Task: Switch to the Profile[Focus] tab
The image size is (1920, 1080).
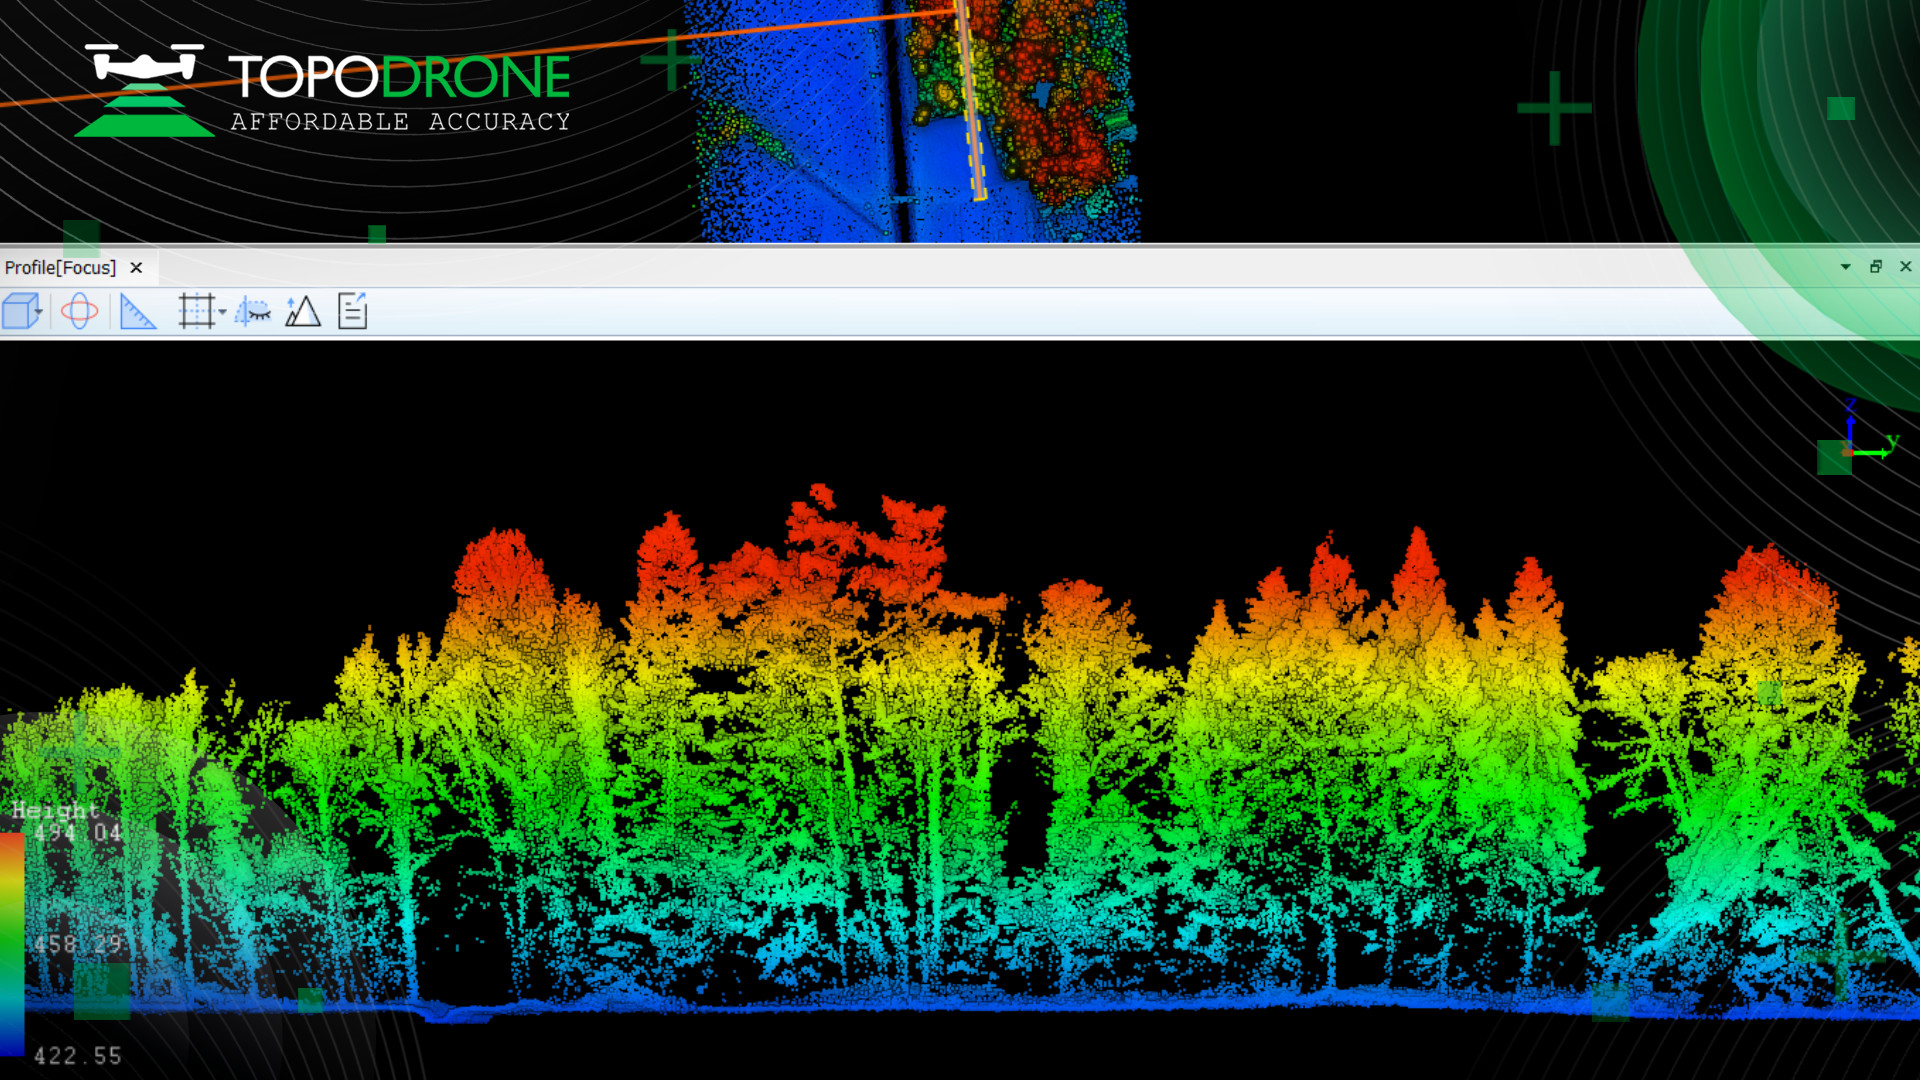Action: point(60,268)
